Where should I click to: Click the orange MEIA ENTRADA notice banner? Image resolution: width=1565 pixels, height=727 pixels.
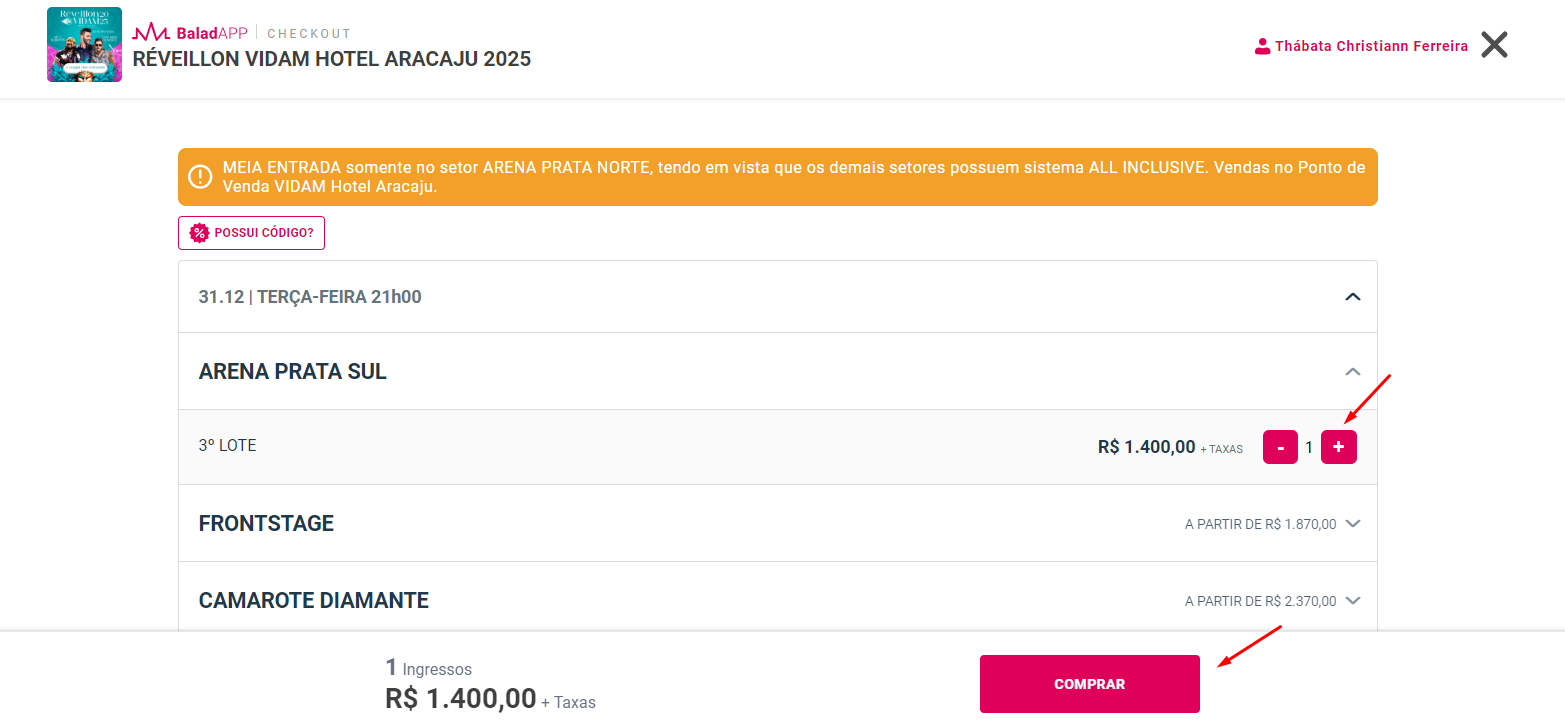pyautogui.click(x=777, y=177)
